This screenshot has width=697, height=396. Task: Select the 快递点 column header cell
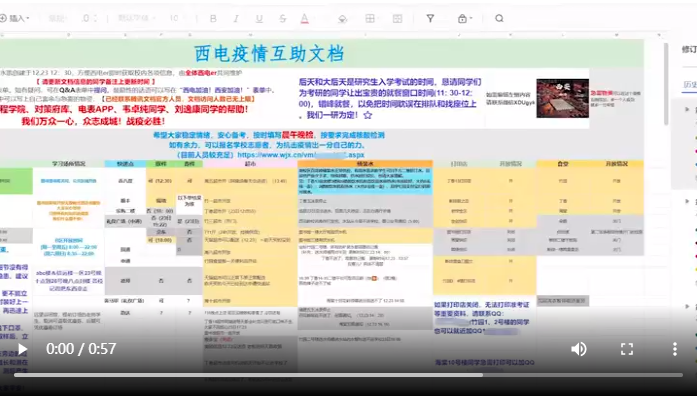125,164
